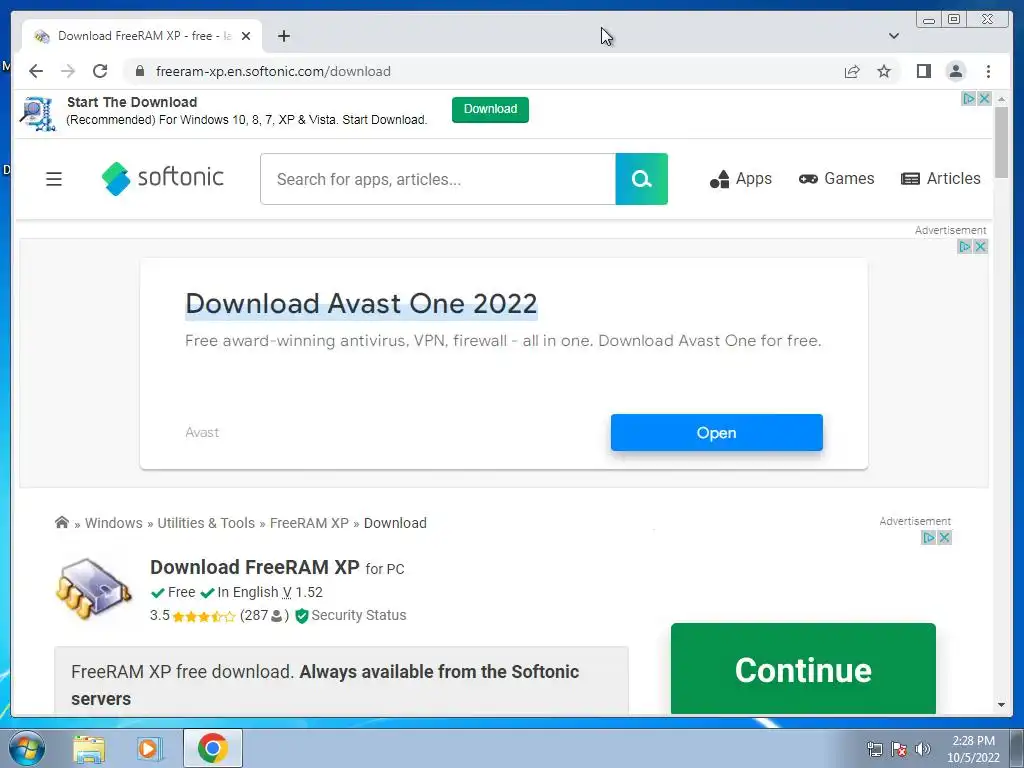Launch Windows Media Player from taskbar
Screen dimensions: 1024x768
[x=149, y=748]
